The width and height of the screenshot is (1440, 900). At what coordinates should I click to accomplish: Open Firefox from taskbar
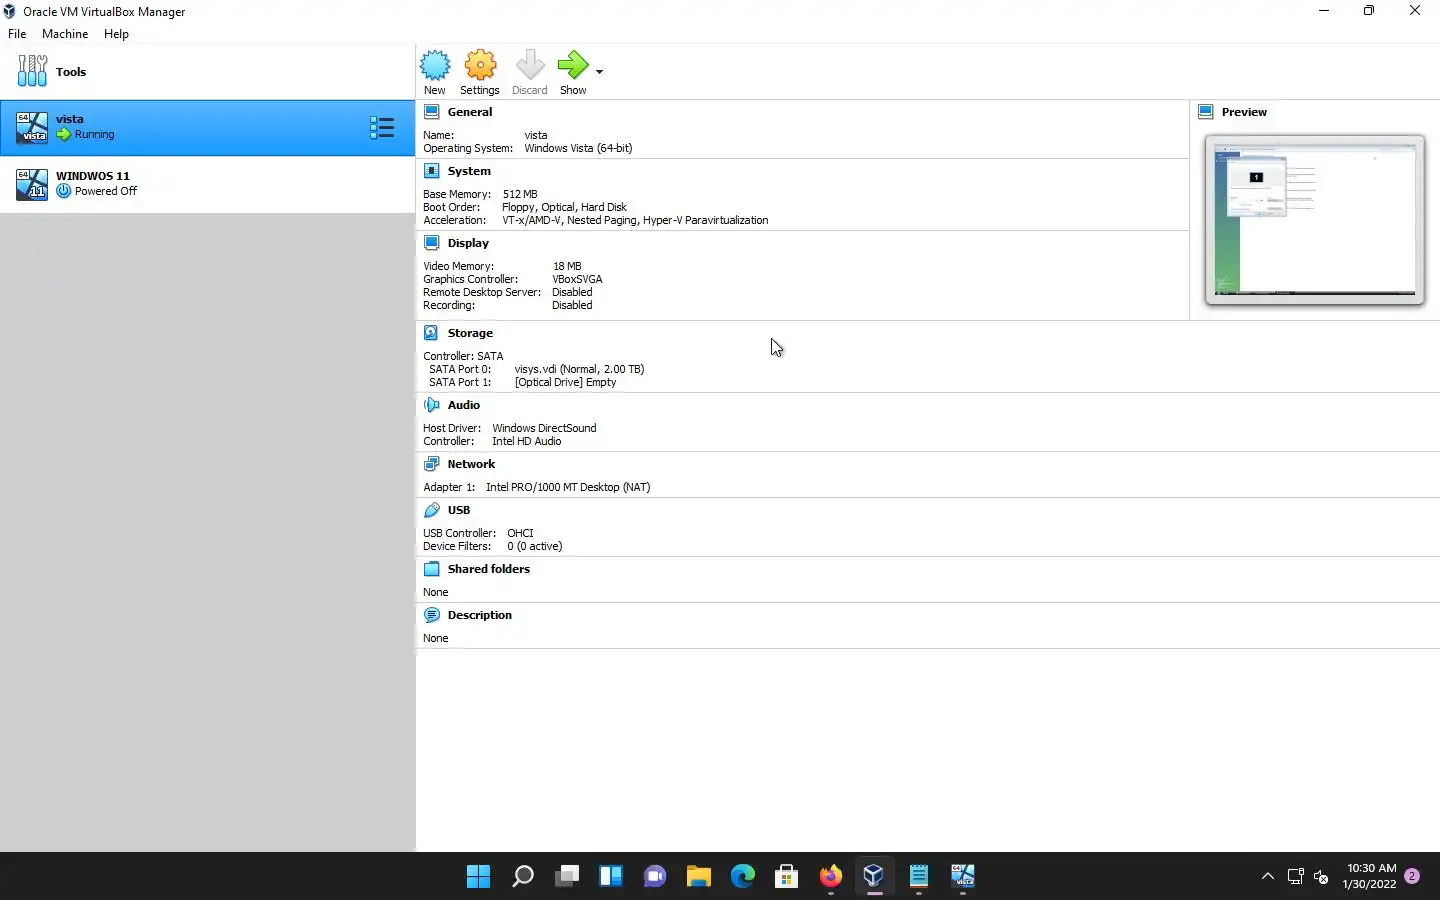pyautogui.click(x=830, y=877)
